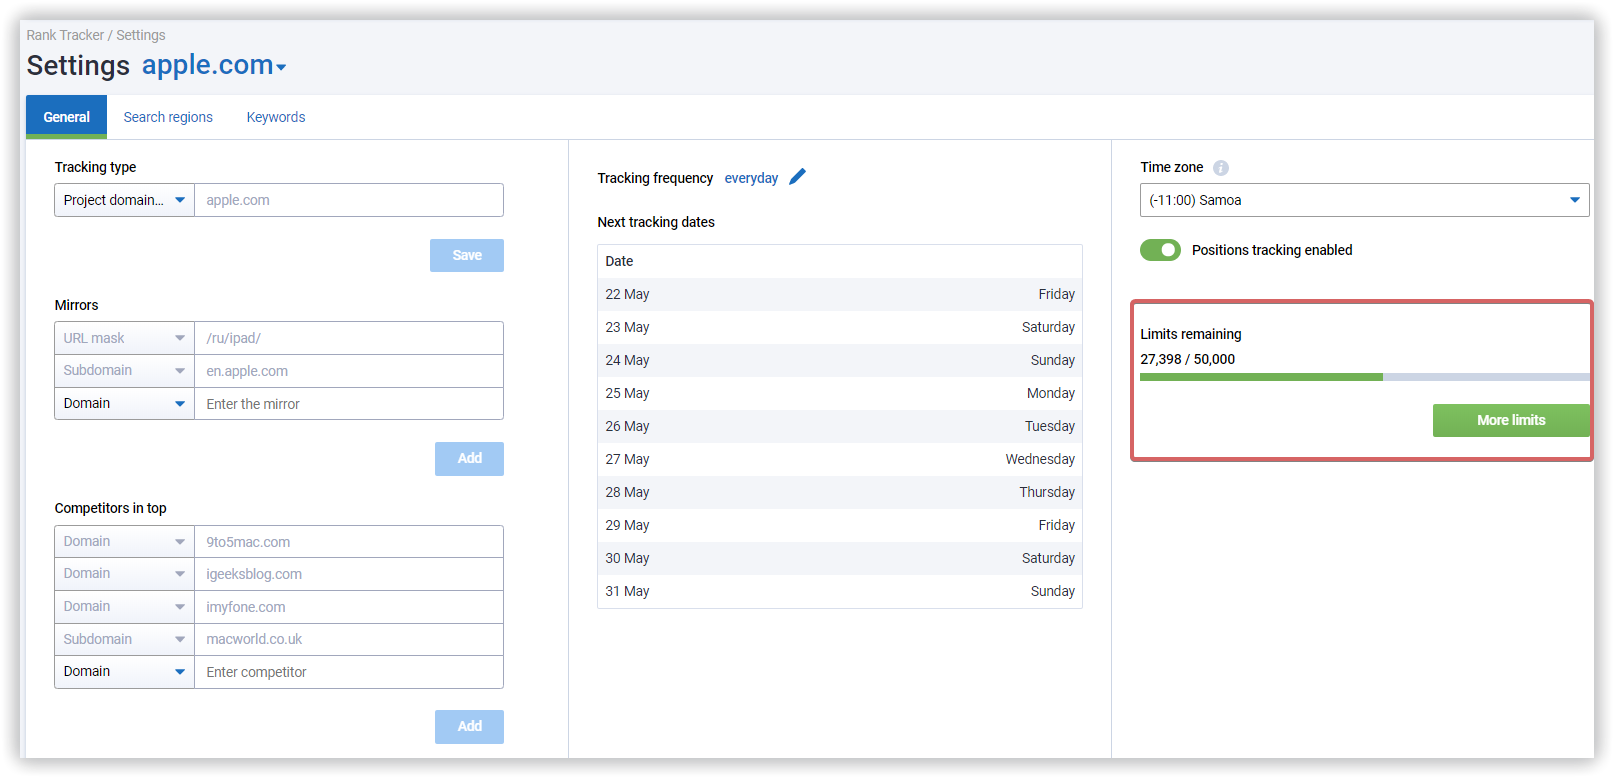Open the apple.com project dropdown
The image size is (1614, 778).
pos(214,66)
